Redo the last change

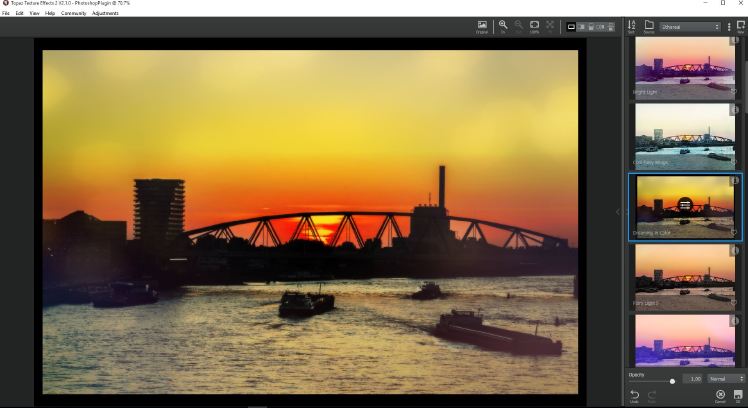pyautogui.click(x=652, y=397)
